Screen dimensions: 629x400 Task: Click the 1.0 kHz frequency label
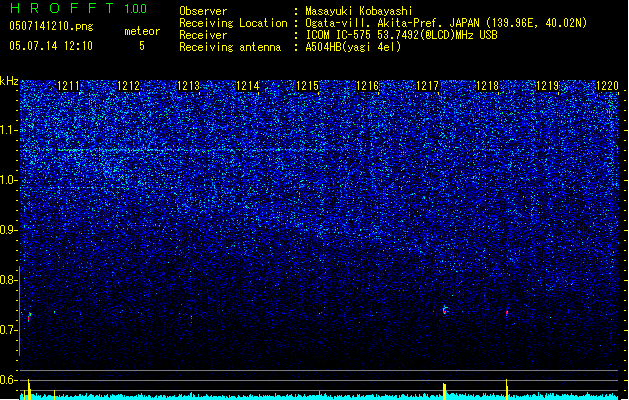coord(8,180)
